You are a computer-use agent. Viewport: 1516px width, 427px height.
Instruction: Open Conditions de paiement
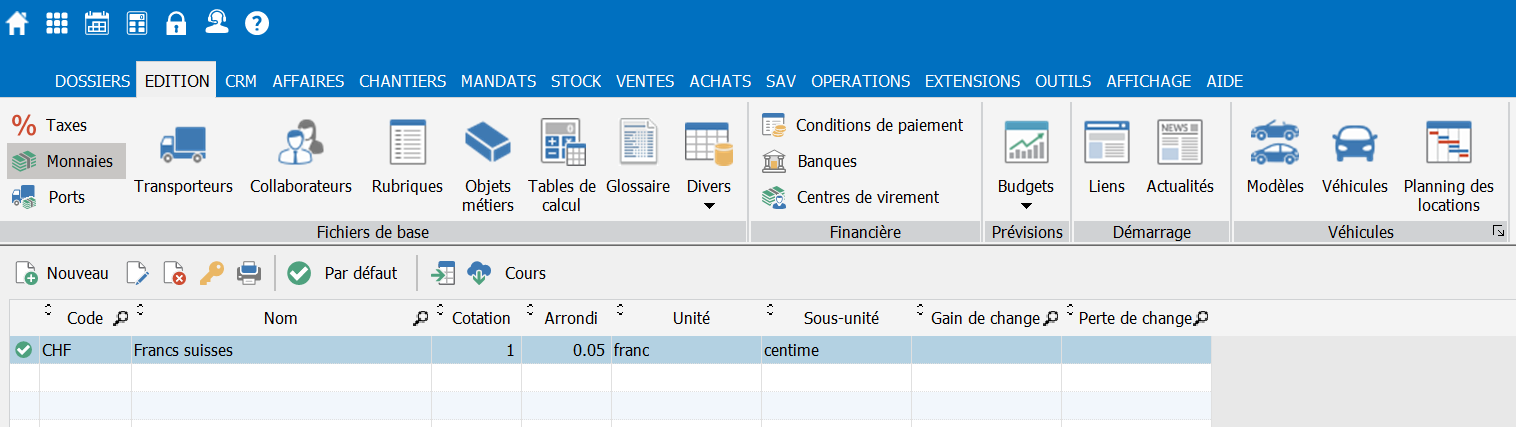coord(863,125)
